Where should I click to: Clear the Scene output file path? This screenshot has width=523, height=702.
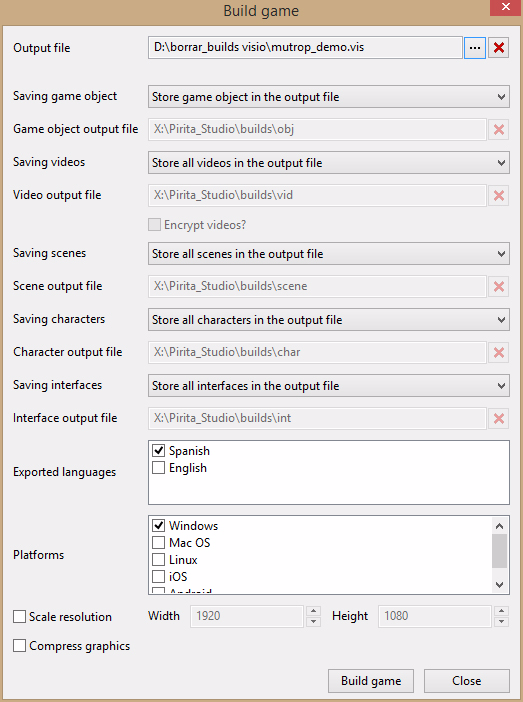(499, 287)
